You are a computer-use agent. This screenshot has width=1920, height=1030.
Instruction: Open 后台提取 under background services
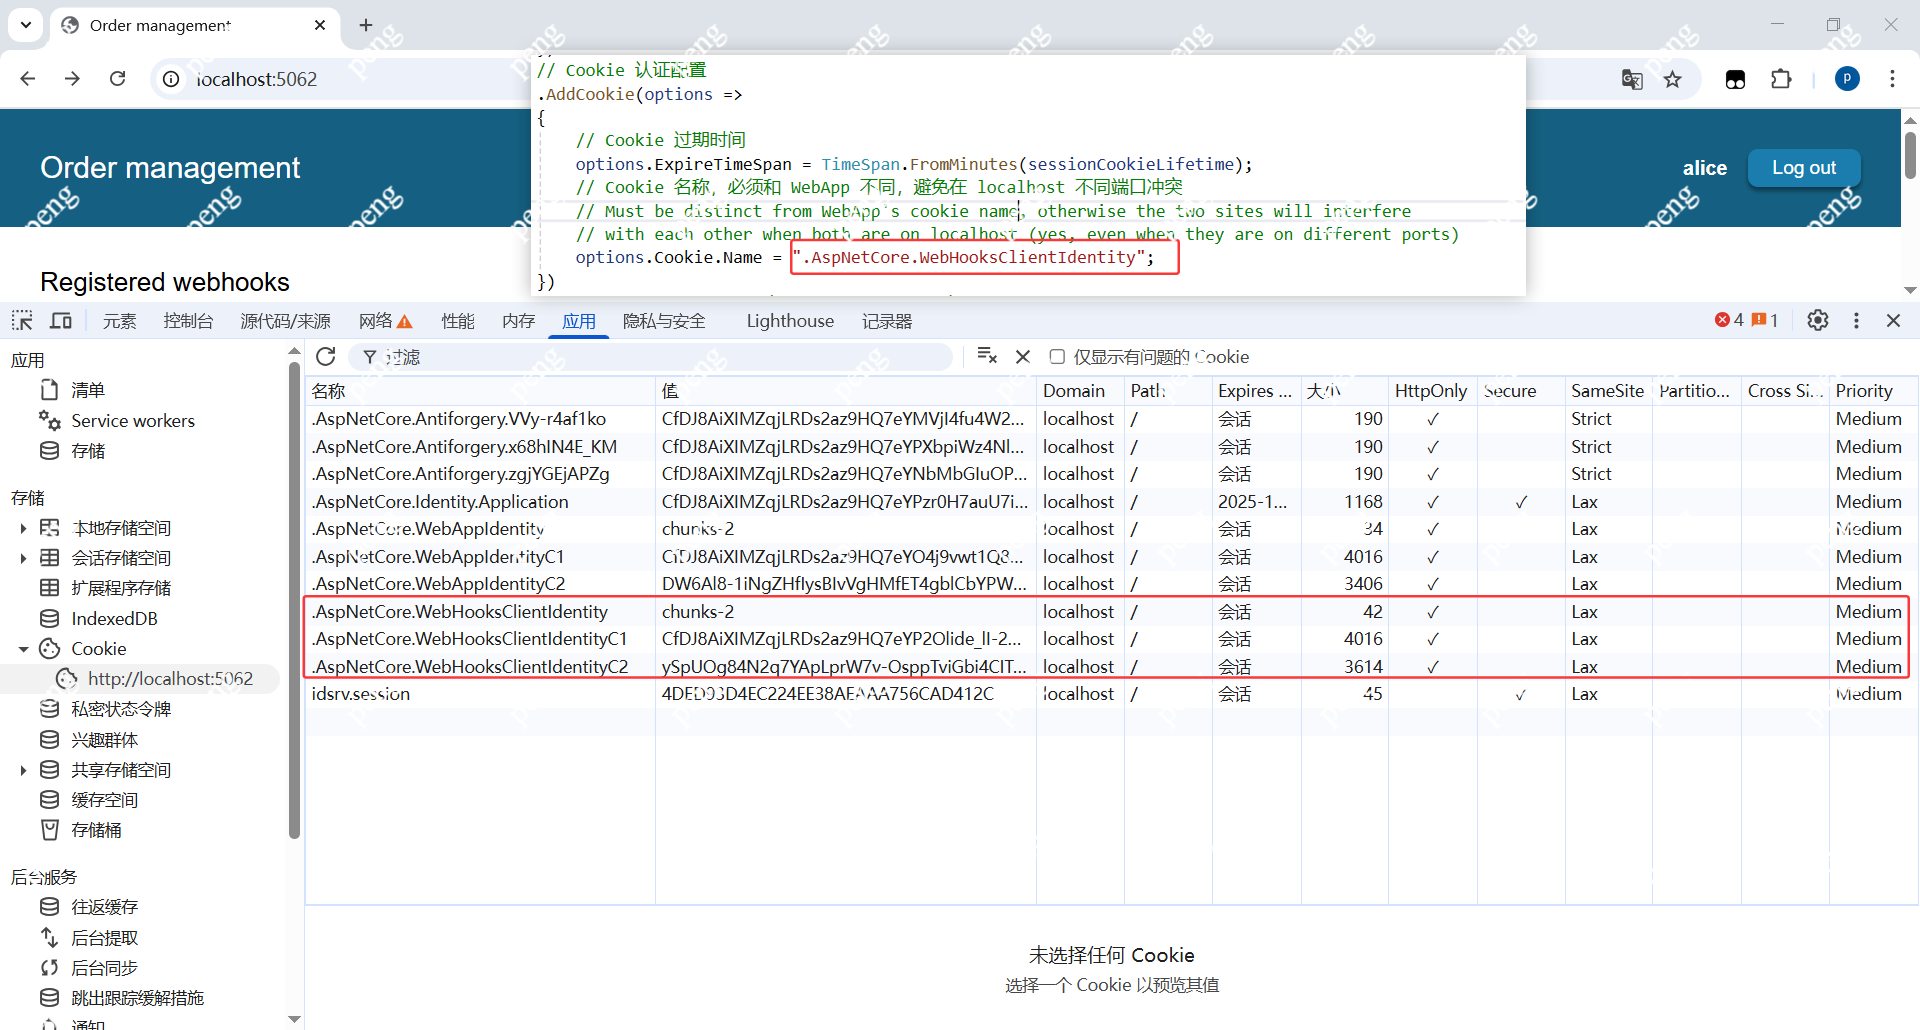click(104, 938)
